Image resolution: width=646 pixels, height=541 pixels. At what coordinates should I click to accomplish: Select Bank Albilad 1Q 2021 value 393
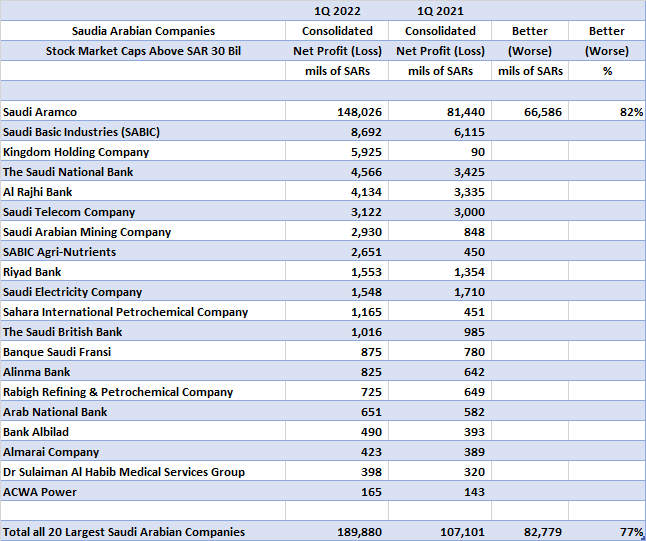pyautogui.click(x=440, y=431)
